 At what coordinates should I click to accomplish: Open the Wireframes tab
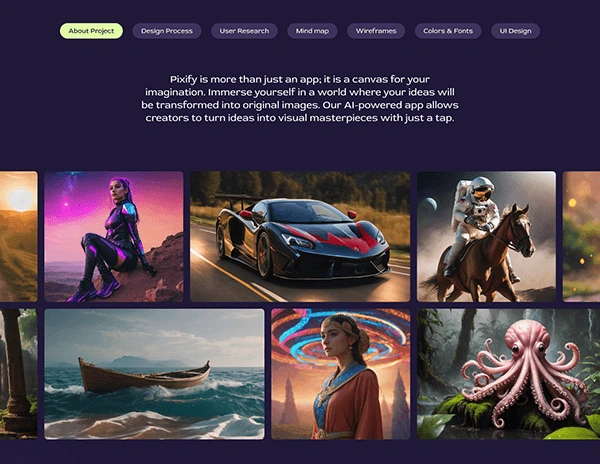(x=376, y=31)
